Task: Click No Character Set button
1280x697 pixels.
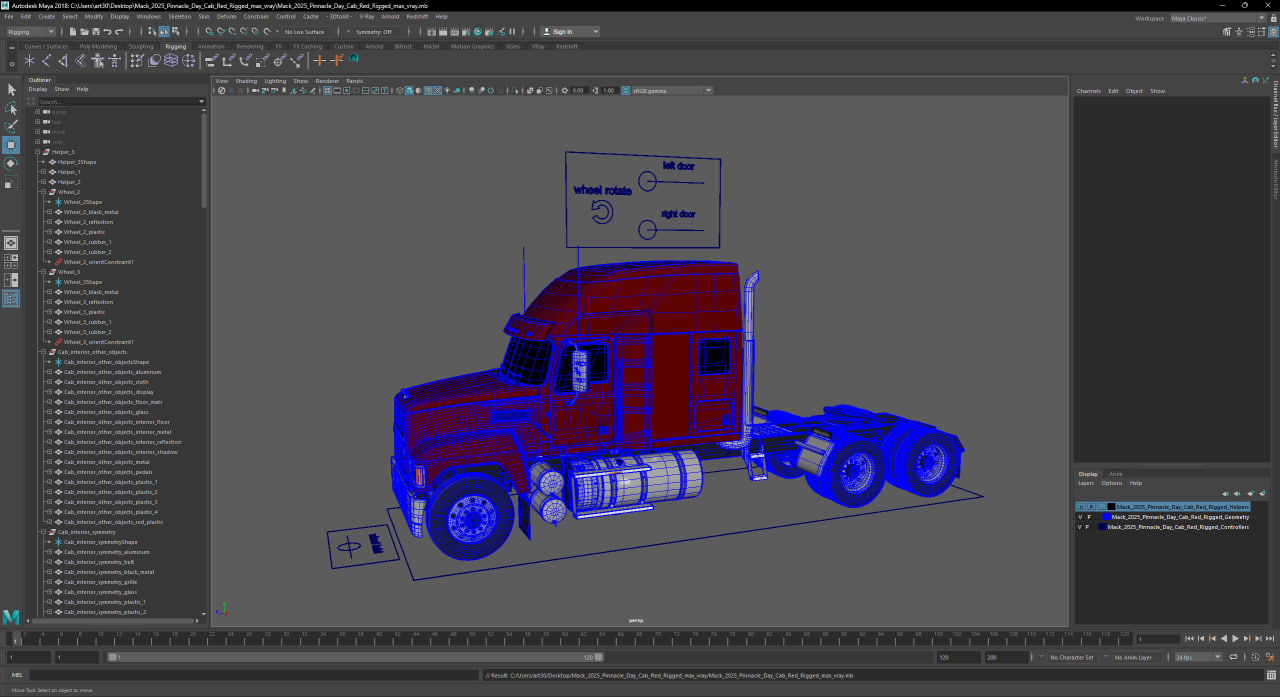Action: 1072,657
